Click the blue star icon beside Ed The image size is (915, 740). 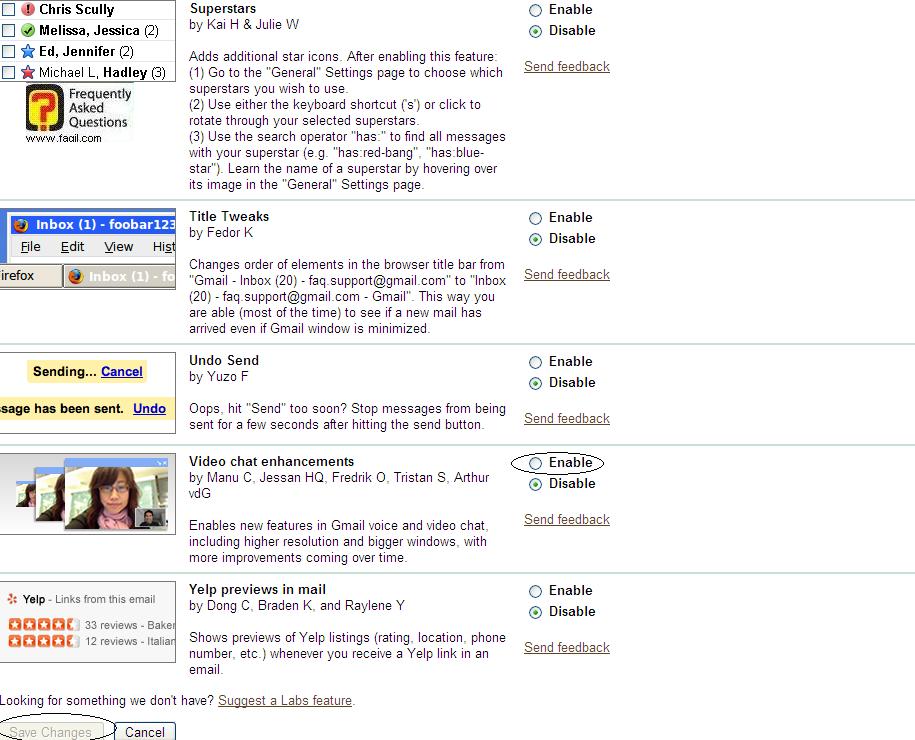pyautogui.click(x=28, y=51)
